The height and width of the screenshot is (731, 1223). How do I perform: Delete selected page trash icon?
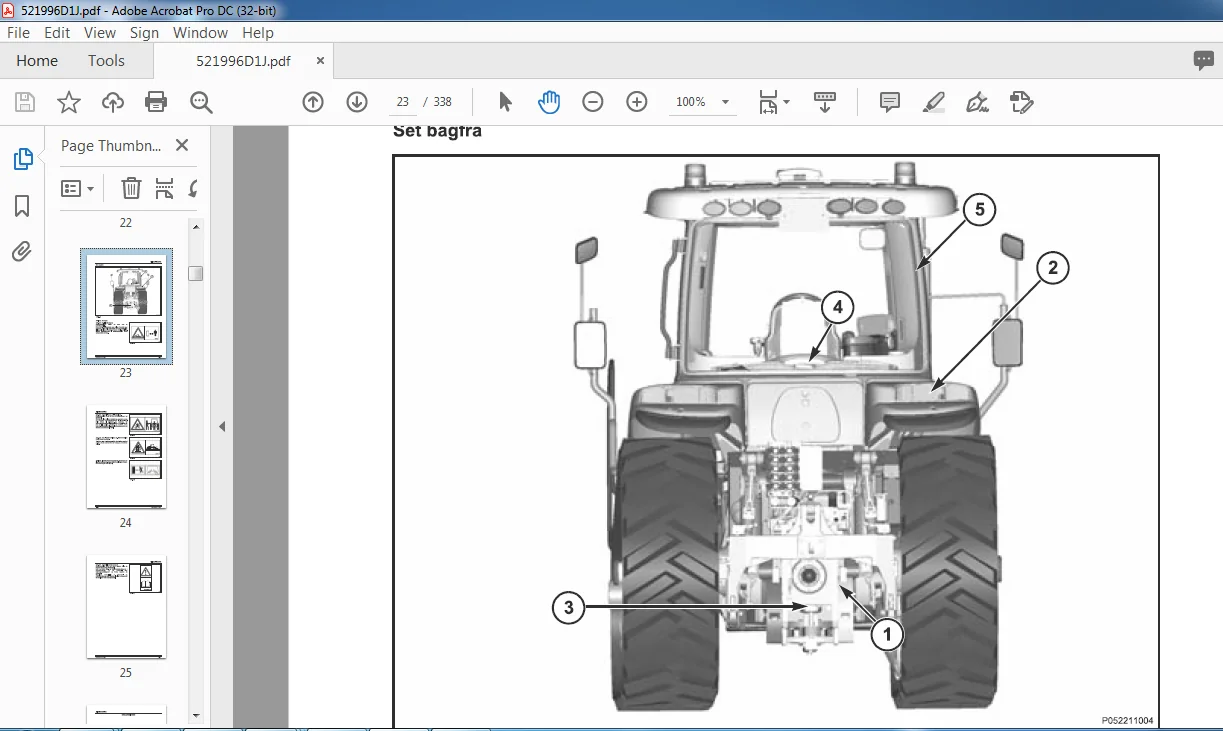point(131,188)
